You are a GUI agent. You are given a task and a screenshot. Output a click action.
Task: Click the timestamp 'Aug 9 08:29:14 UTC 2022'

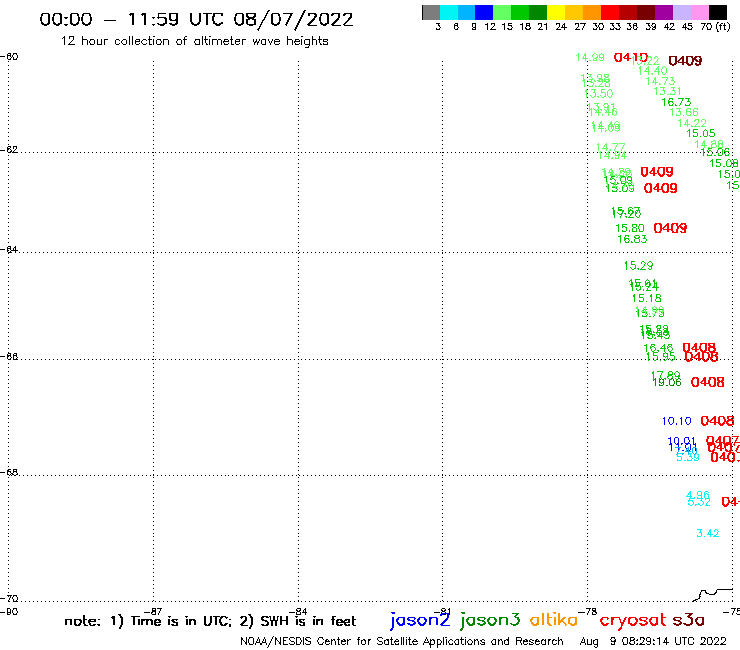coord(653,641)
